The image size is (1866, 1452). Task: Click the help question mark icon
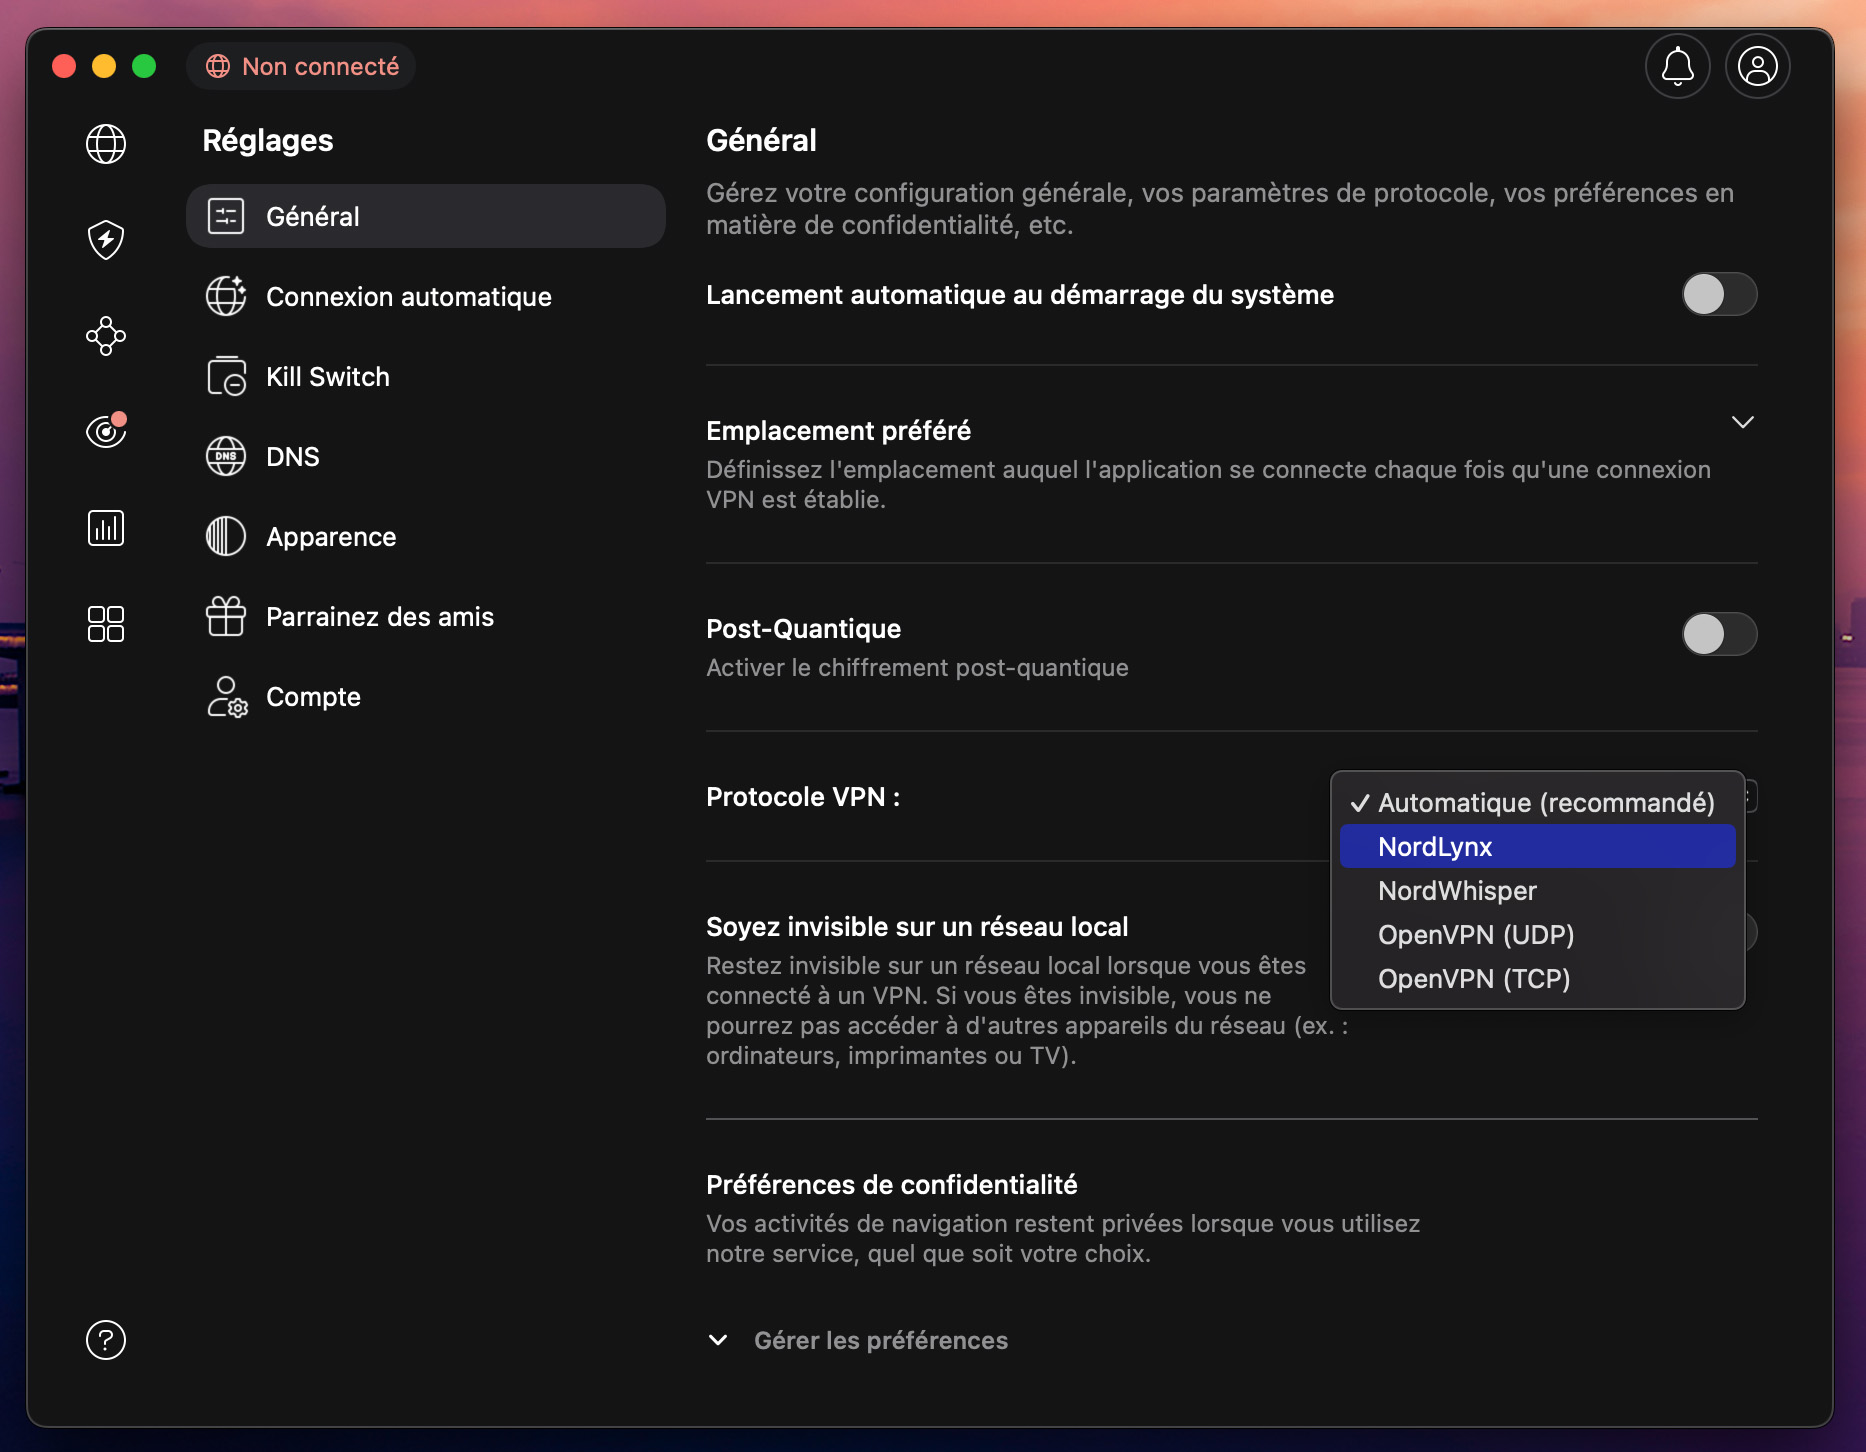click(x=105, y=1340)
